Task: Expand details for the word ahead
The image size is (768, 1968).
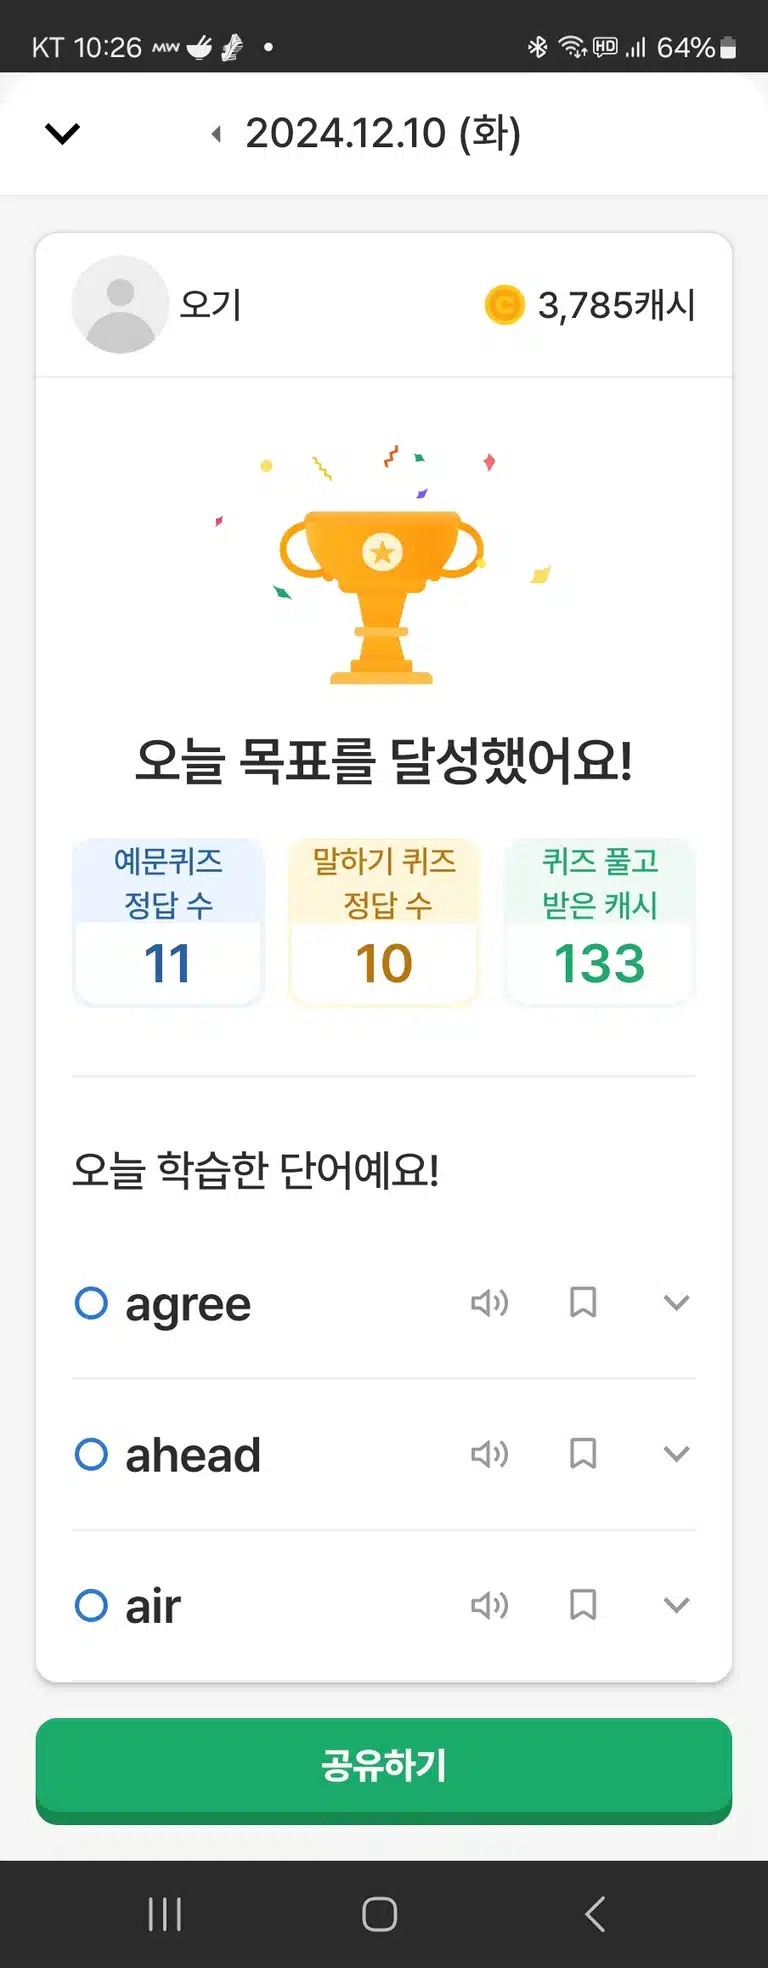Action: pos(677,1454)
